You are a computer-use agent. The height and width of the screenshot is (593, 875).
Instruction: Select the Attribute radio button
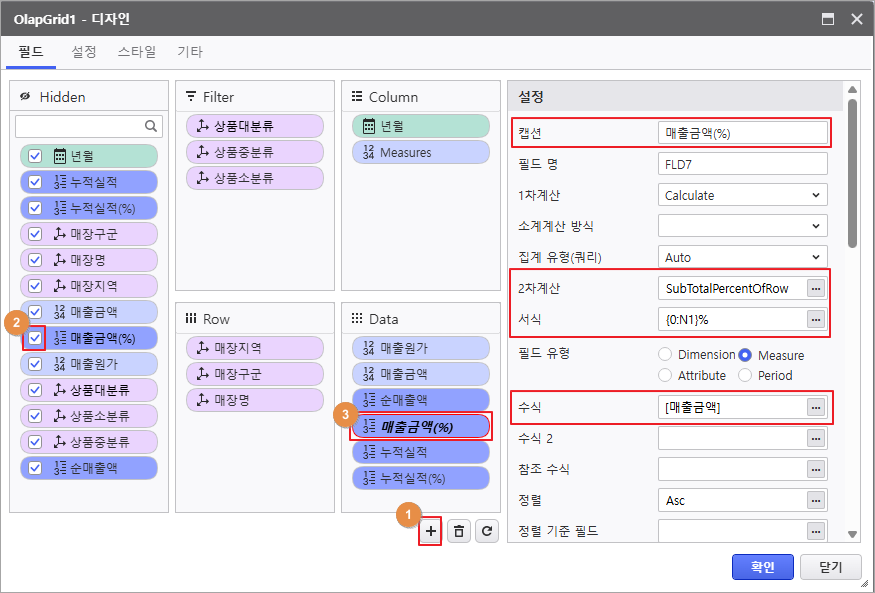point(665,375)
